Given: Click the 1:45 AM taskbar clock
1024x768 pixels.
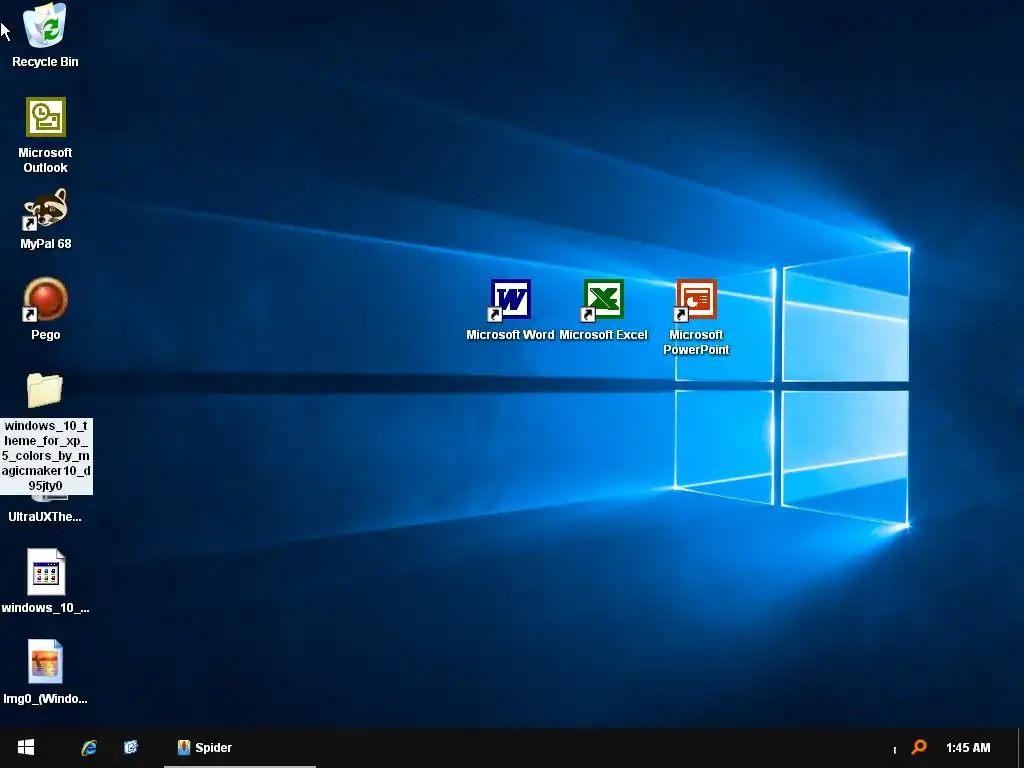Looking at the screenshot, I should (968, 748).
